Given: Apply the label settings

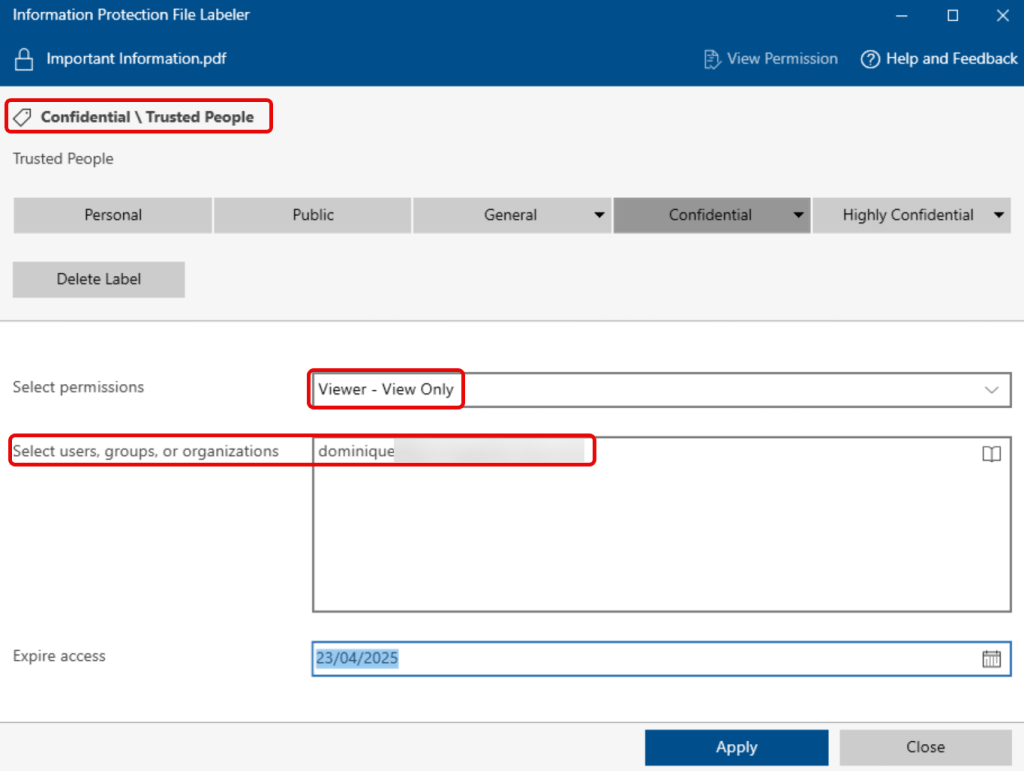Looking at the screenshot, I should 736,747.
